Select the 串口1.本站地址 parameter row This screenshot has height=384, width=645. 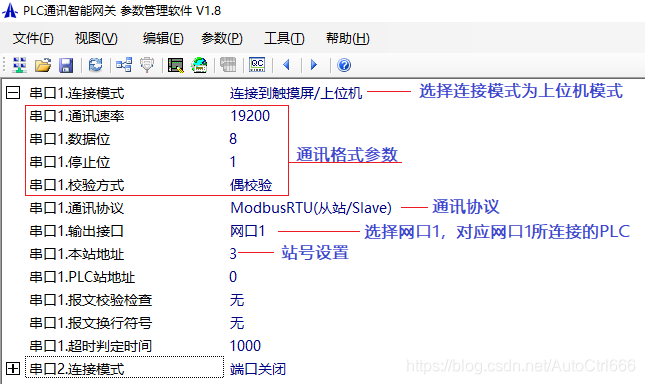pyautogui.click(x=77, y=254)
